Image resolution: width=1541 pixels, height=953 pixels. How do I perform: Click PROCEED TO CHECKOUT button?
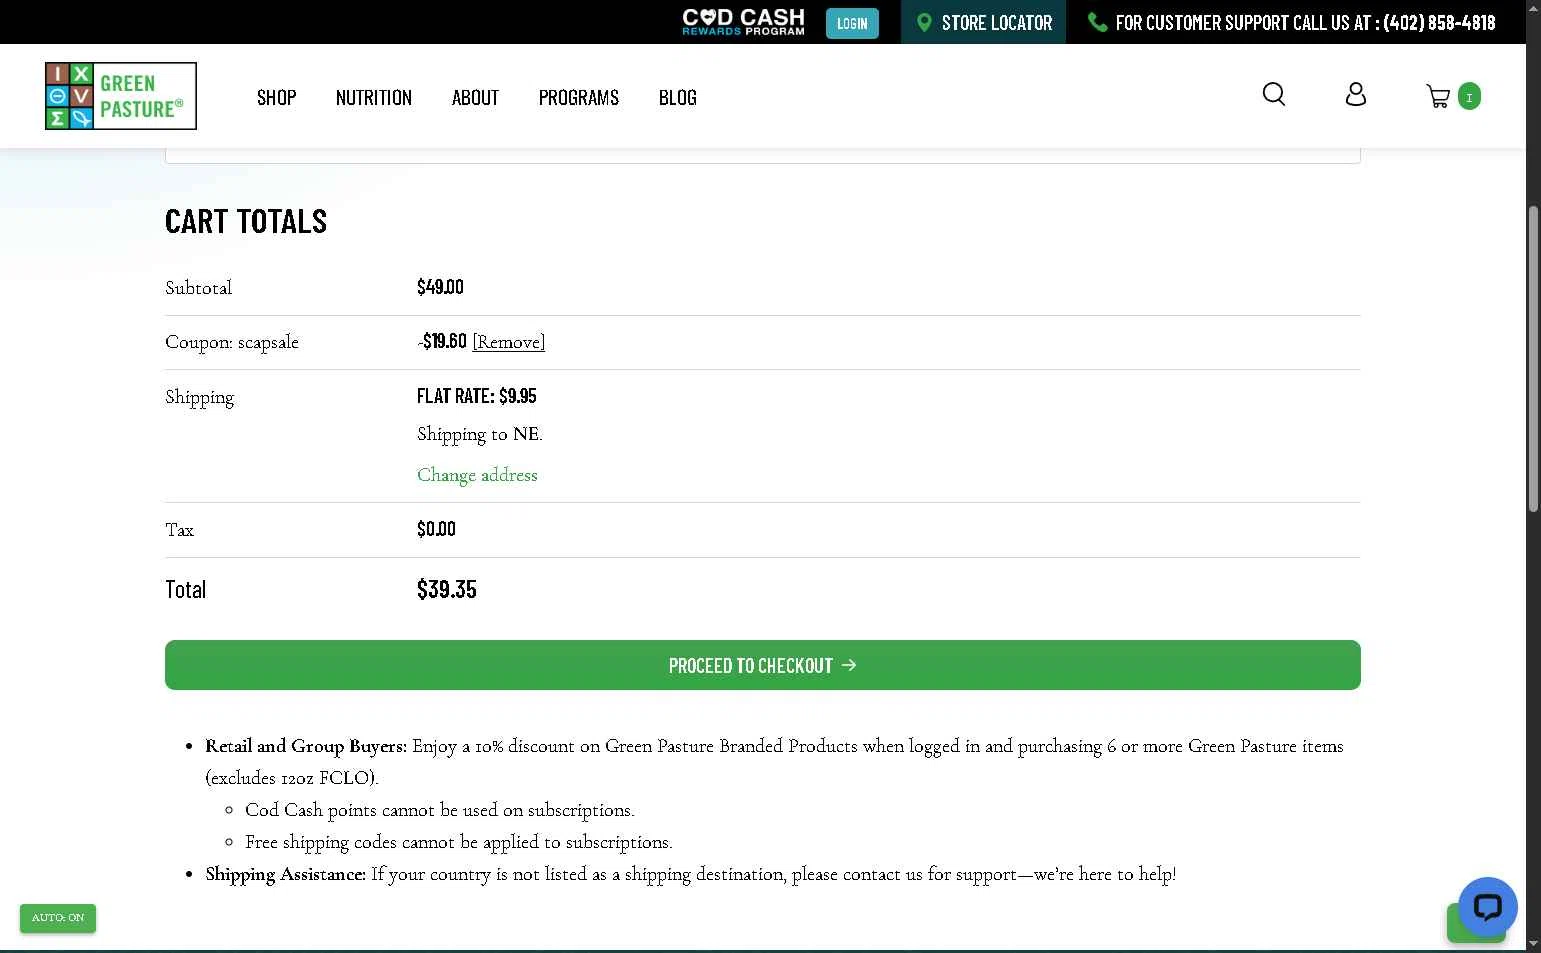coord(763,665)
